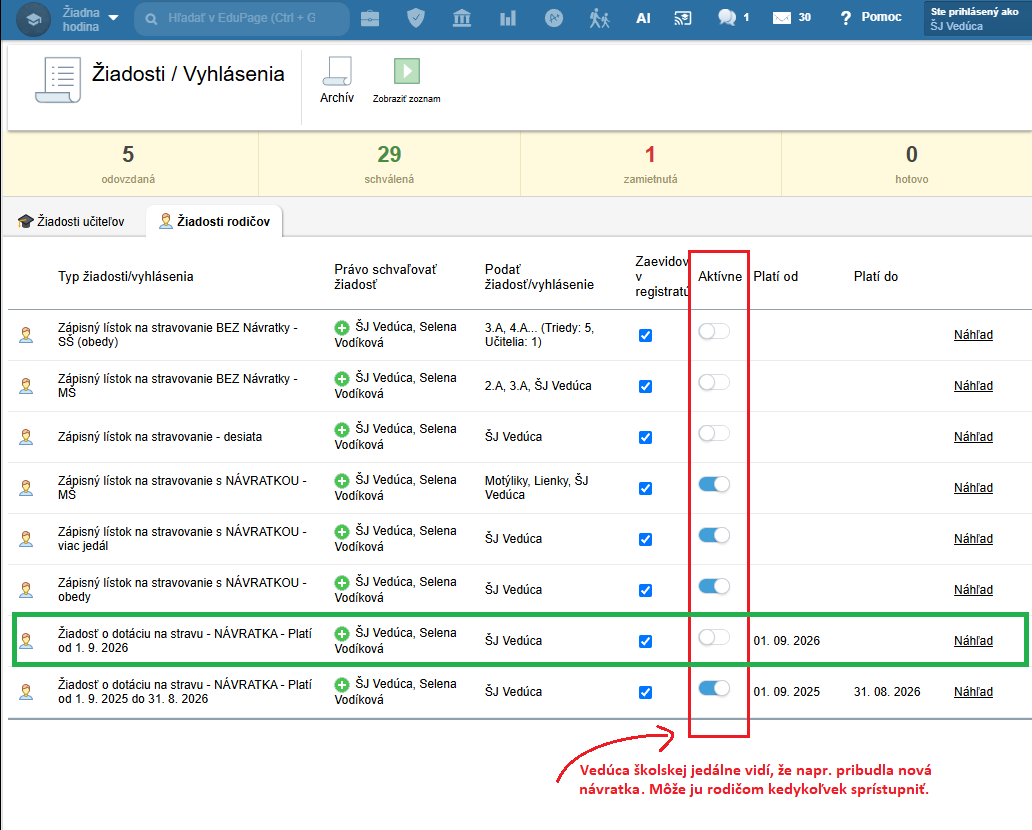Uncheck registratúra checkbox for BEZ Návratky MŠ row
The image size is (1032, 830).
(x=646, y=386)
